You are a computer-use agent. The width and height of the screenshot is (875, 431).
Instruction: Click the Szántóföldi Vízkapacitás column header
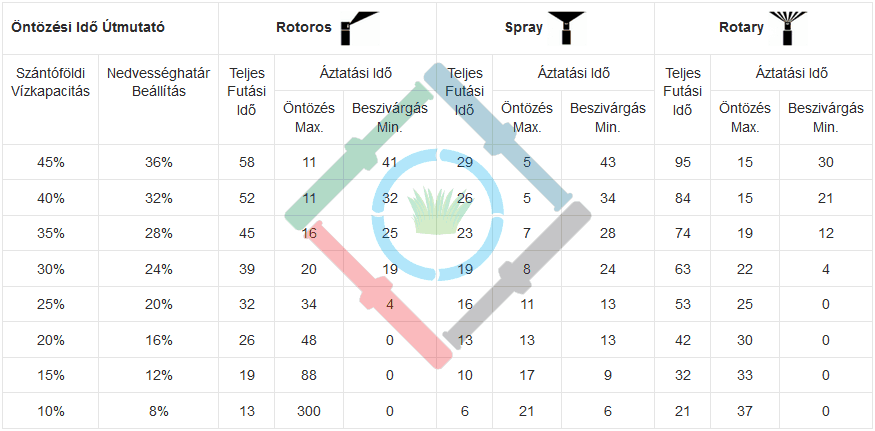click(51, 83)
